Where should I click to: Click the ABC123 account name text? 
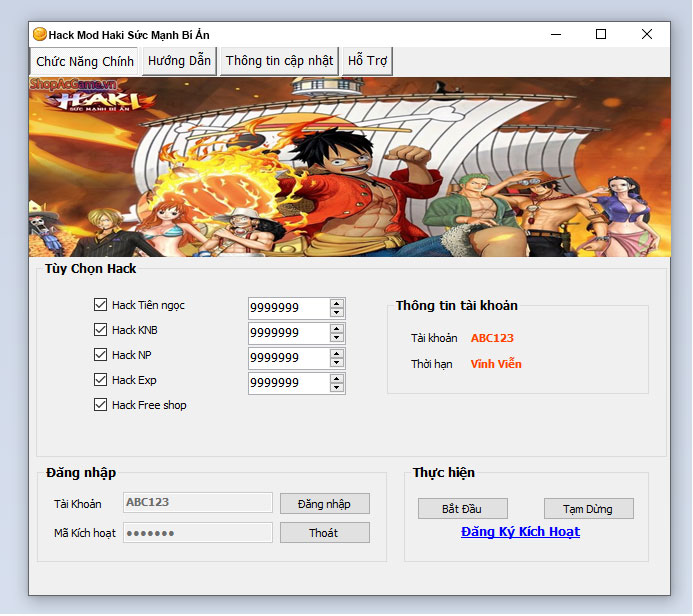492,338
